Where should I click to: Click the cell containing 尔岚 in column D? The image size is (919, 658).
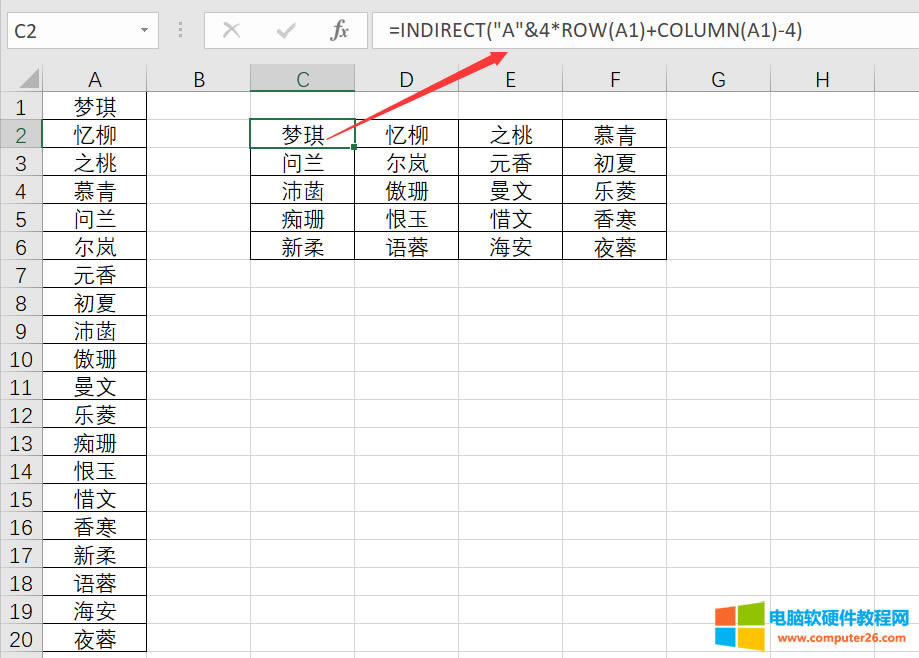406,162
